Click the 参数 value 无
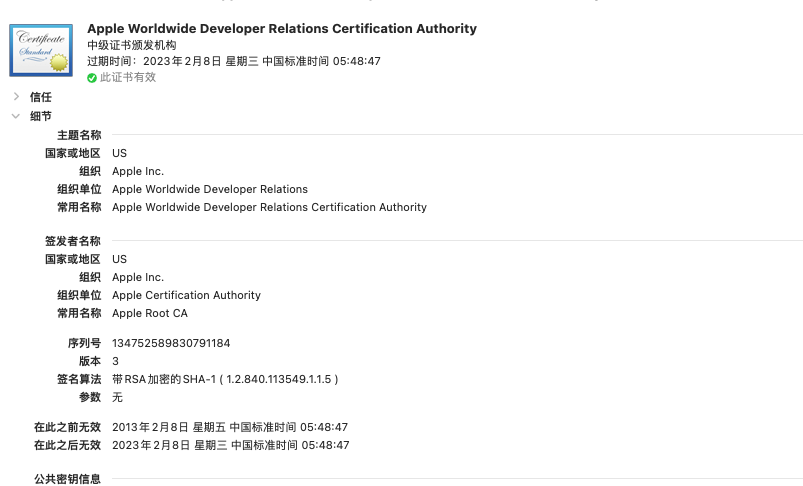This screenshot has height=486, width=803. pyautogui.click(x=117, y=397)
